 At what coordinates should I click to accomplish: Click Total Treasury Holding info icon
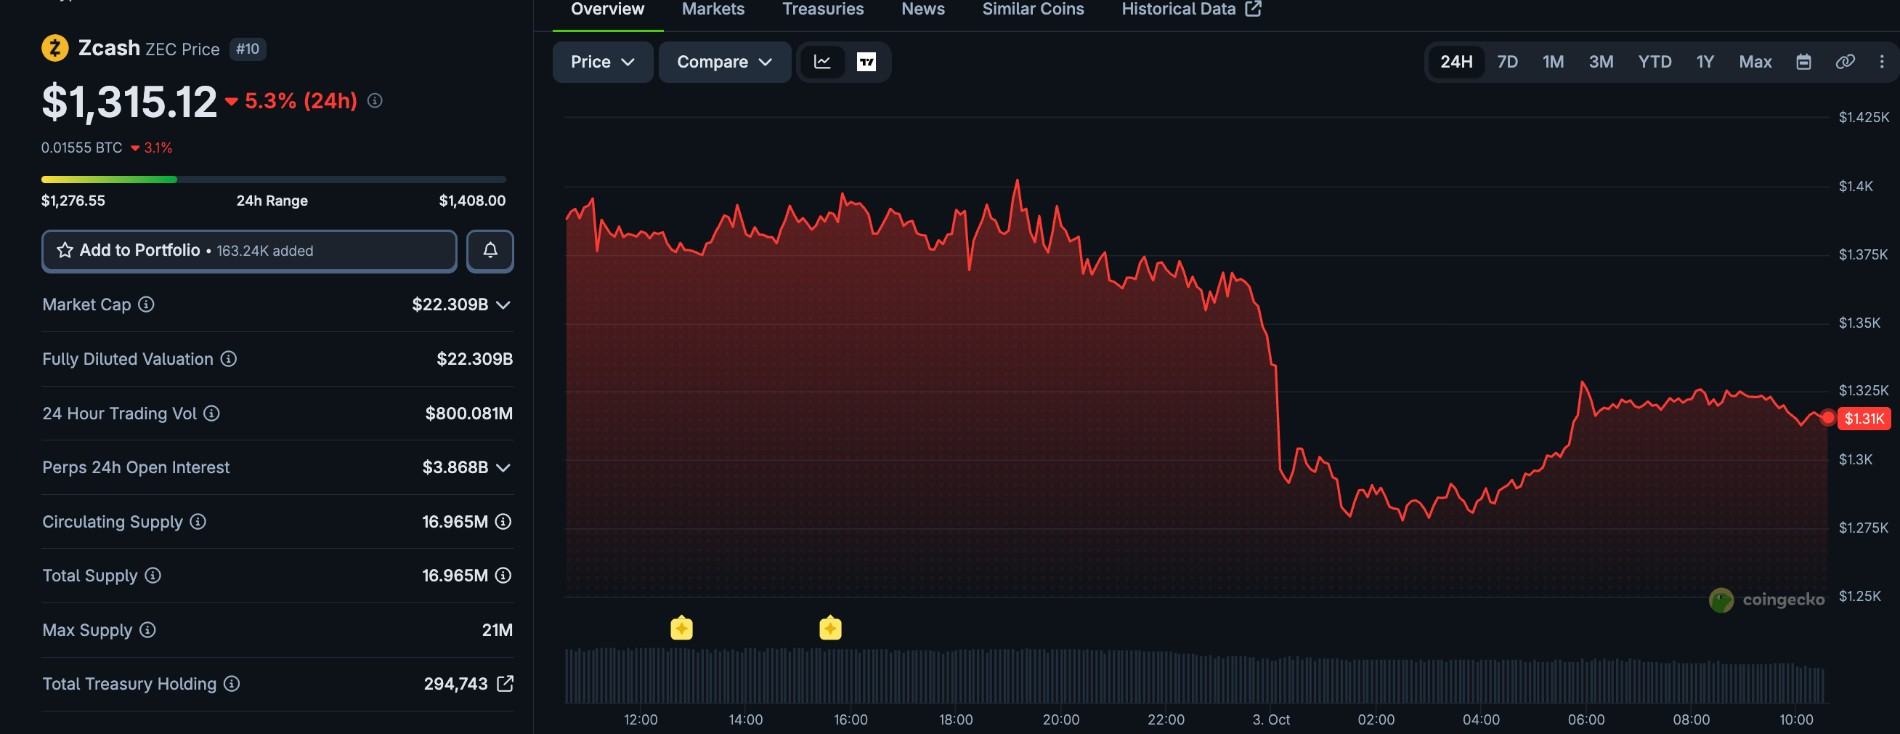tap(232, 684)
